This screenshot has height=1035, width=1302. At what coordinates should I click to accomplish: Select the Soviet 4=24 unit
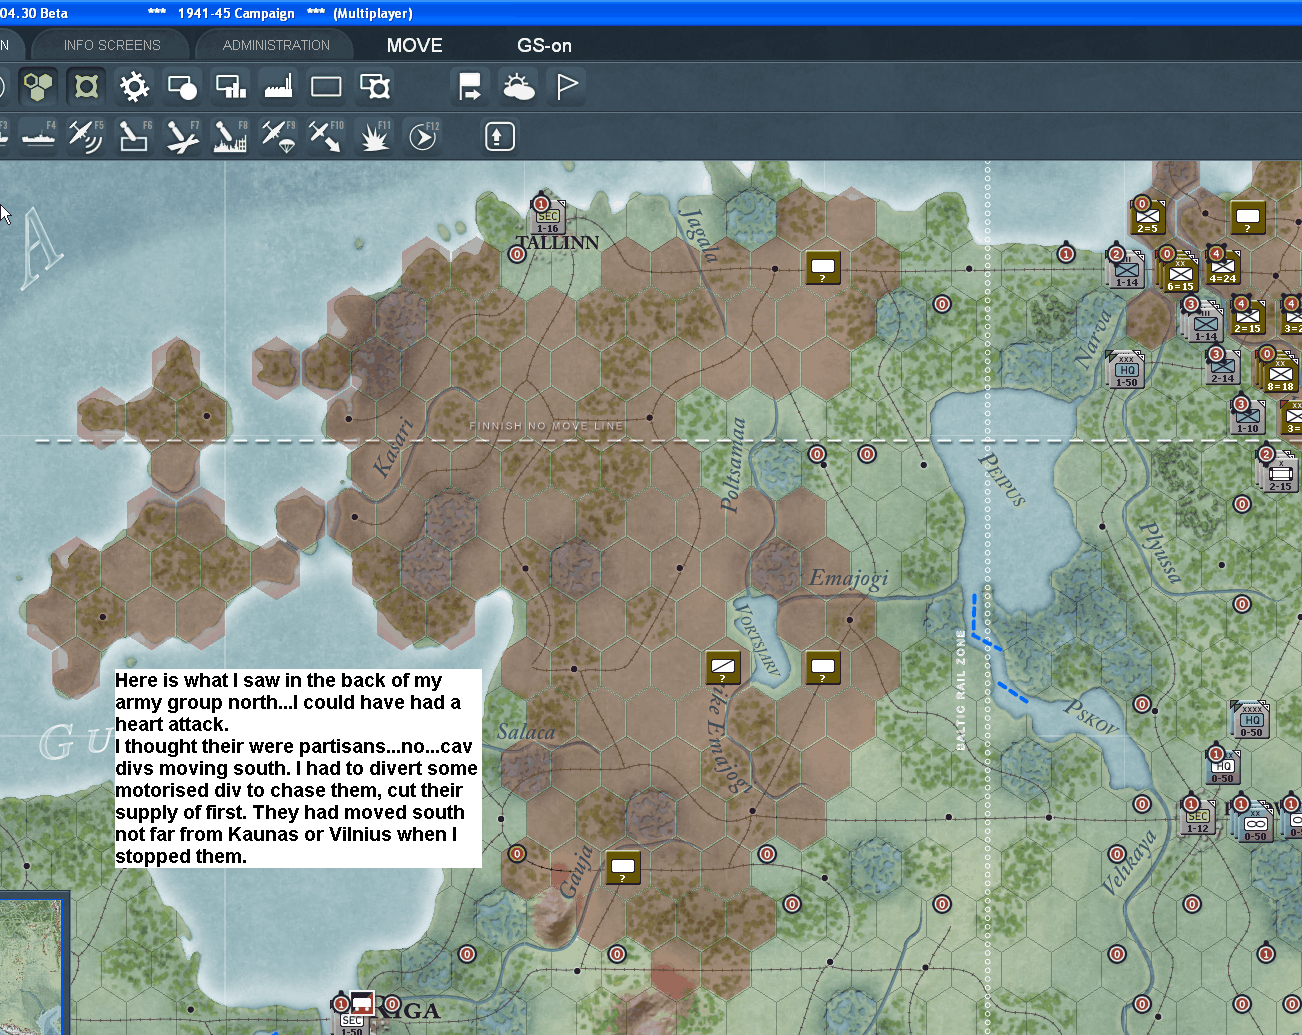(x=1223, y=267)
